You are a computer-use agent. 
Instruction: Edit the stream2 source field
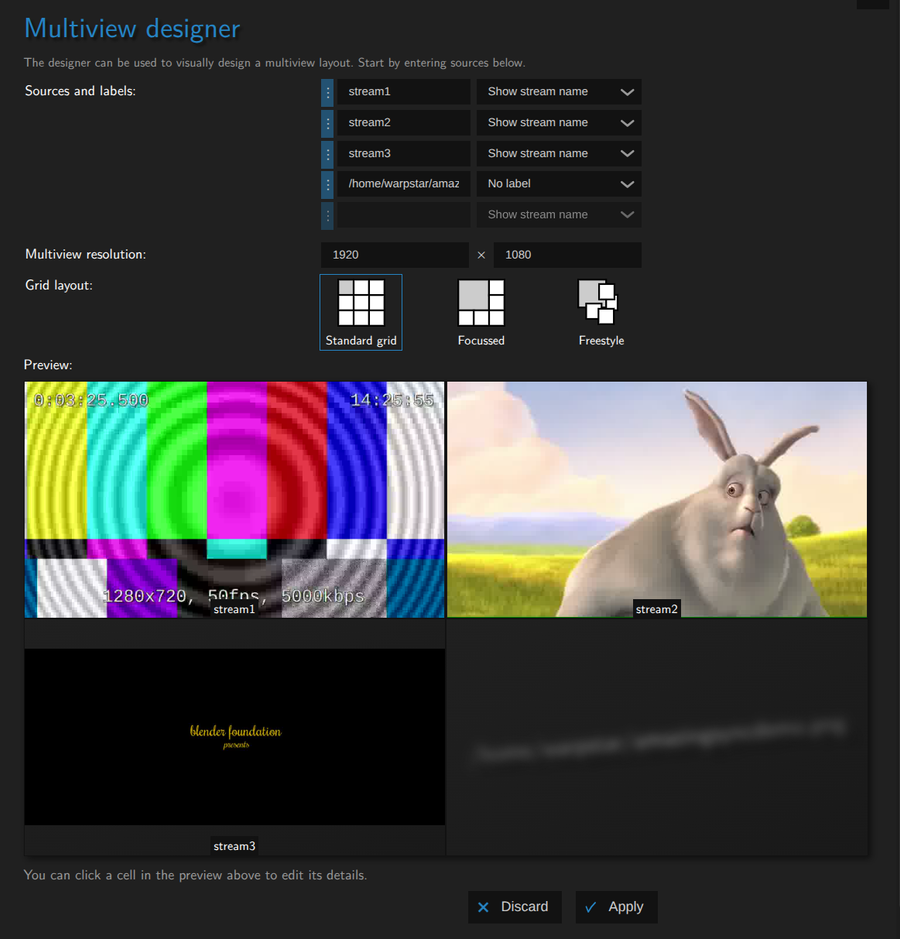tap(403, 123)
